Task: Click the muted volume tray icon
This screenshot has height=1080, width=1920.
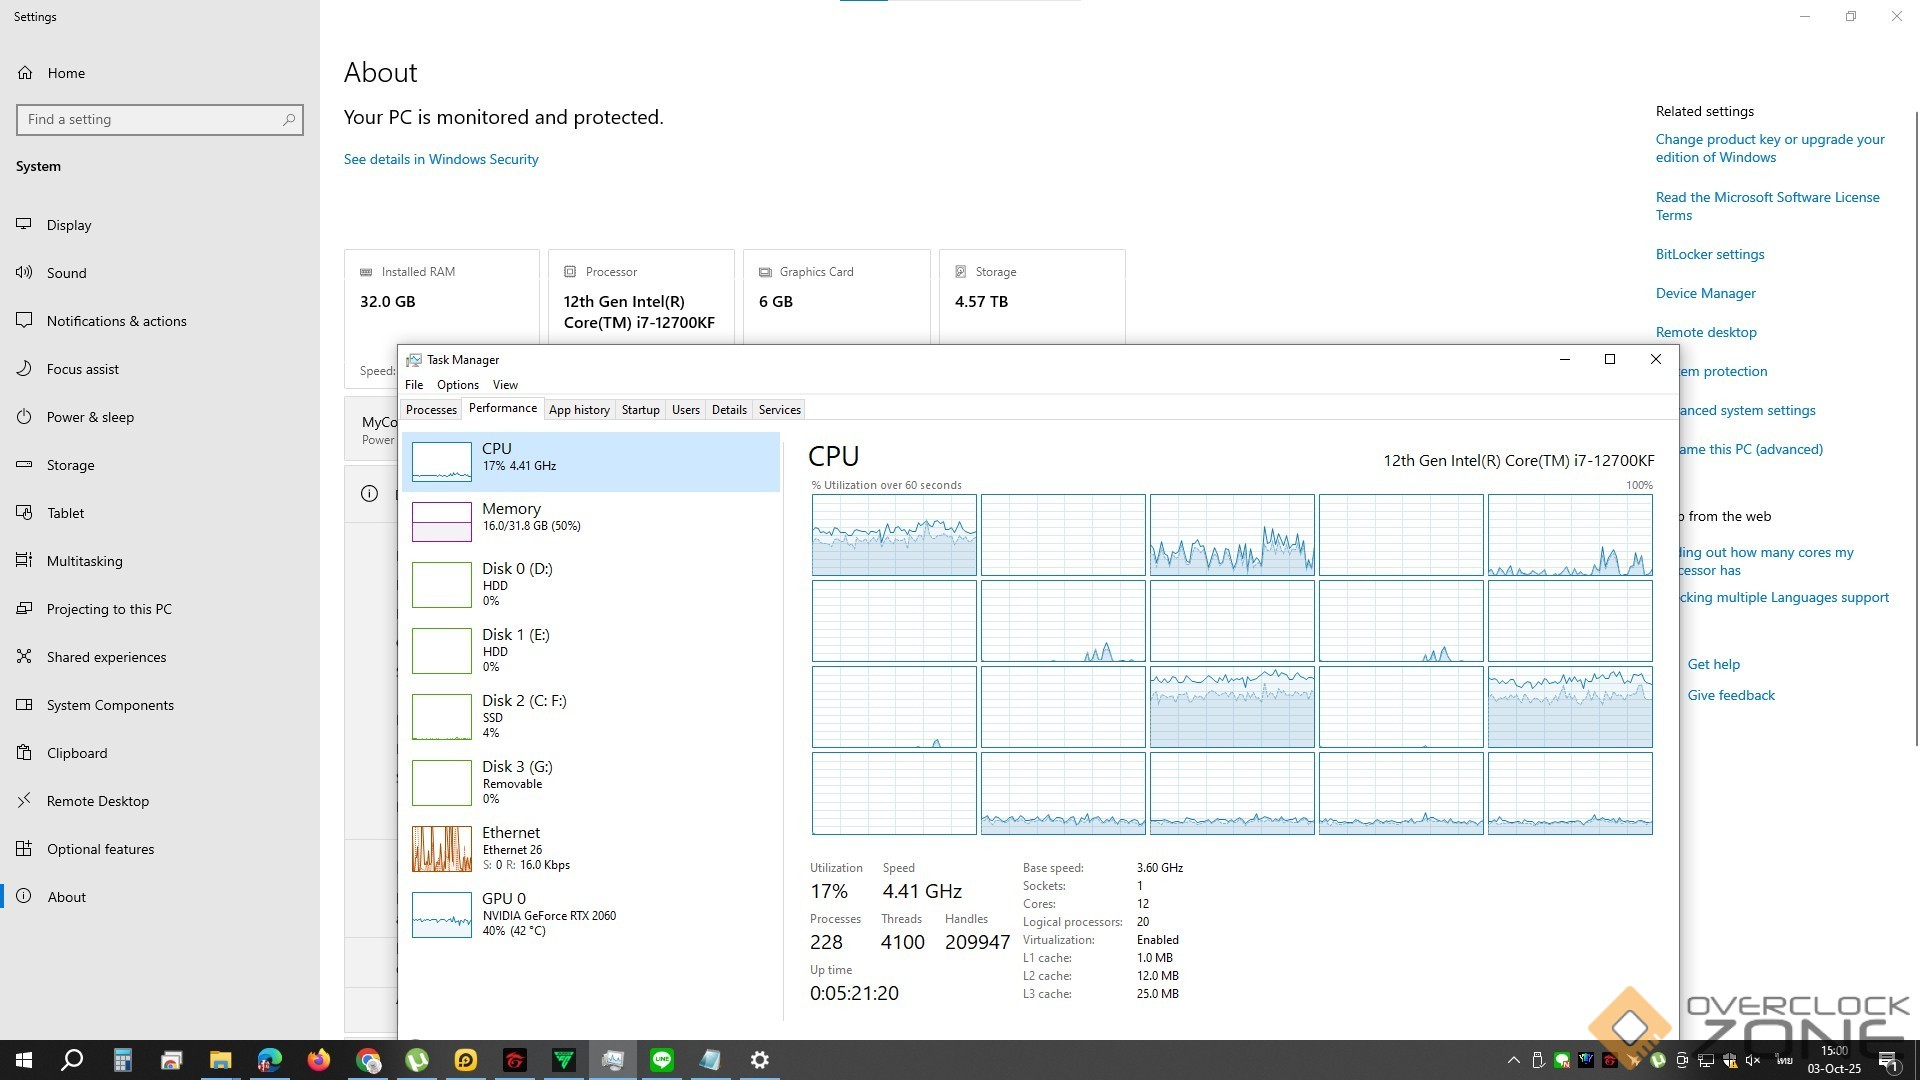Action: pos(1753,1060)
